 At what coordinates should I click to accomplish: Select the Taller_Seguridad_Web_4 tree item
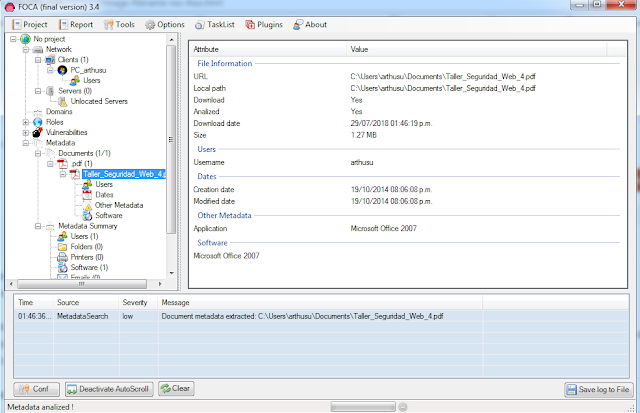(x=124, y=174)
